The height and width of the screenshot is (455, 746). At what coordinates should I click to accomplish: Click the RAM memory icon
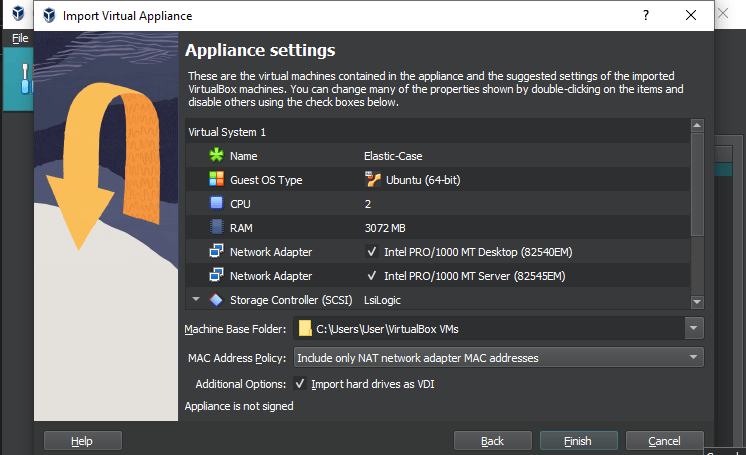coord(216,227)
